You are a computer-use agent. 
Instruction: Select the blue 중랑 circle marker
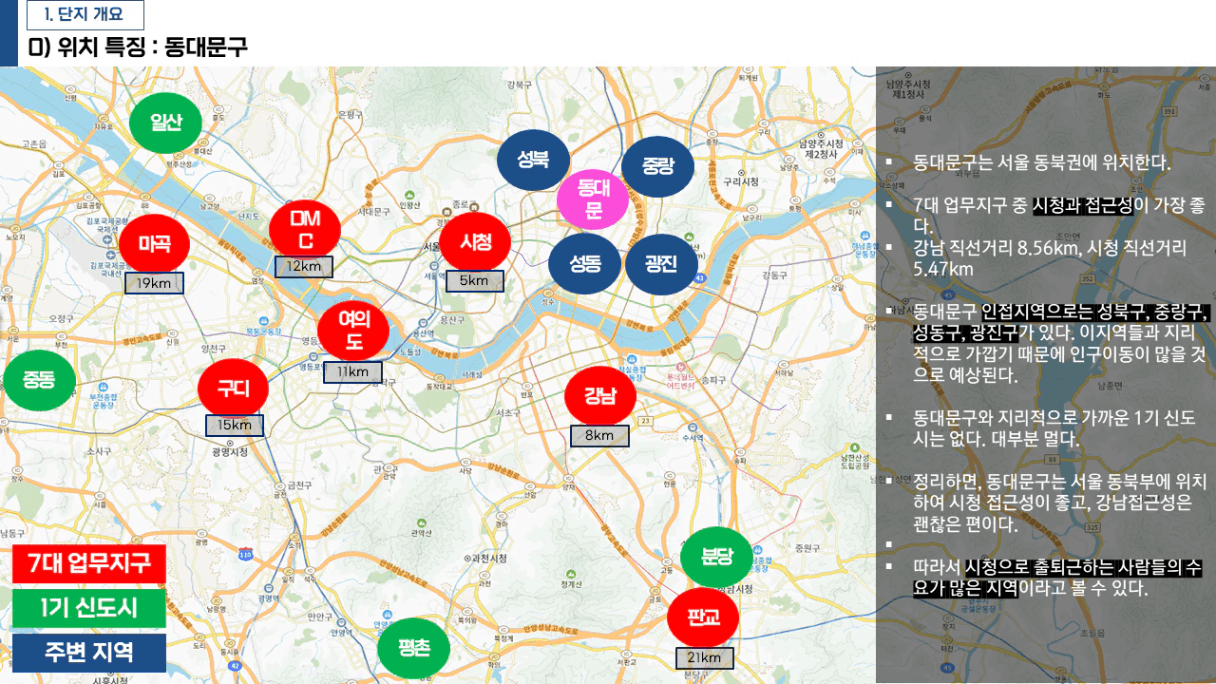pos(658,166)
